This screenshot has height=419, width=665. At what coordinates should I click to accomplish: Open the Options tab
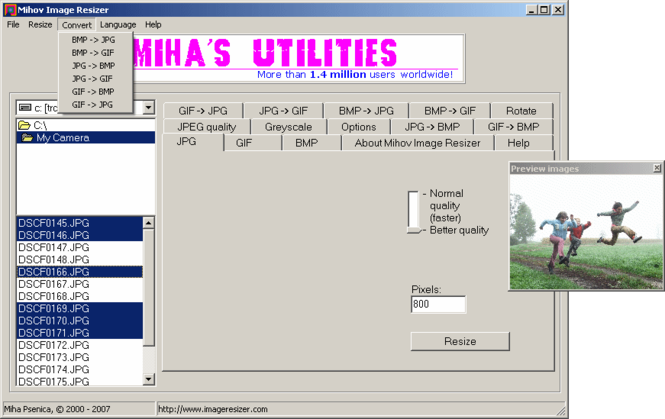[x=359, y=127]
